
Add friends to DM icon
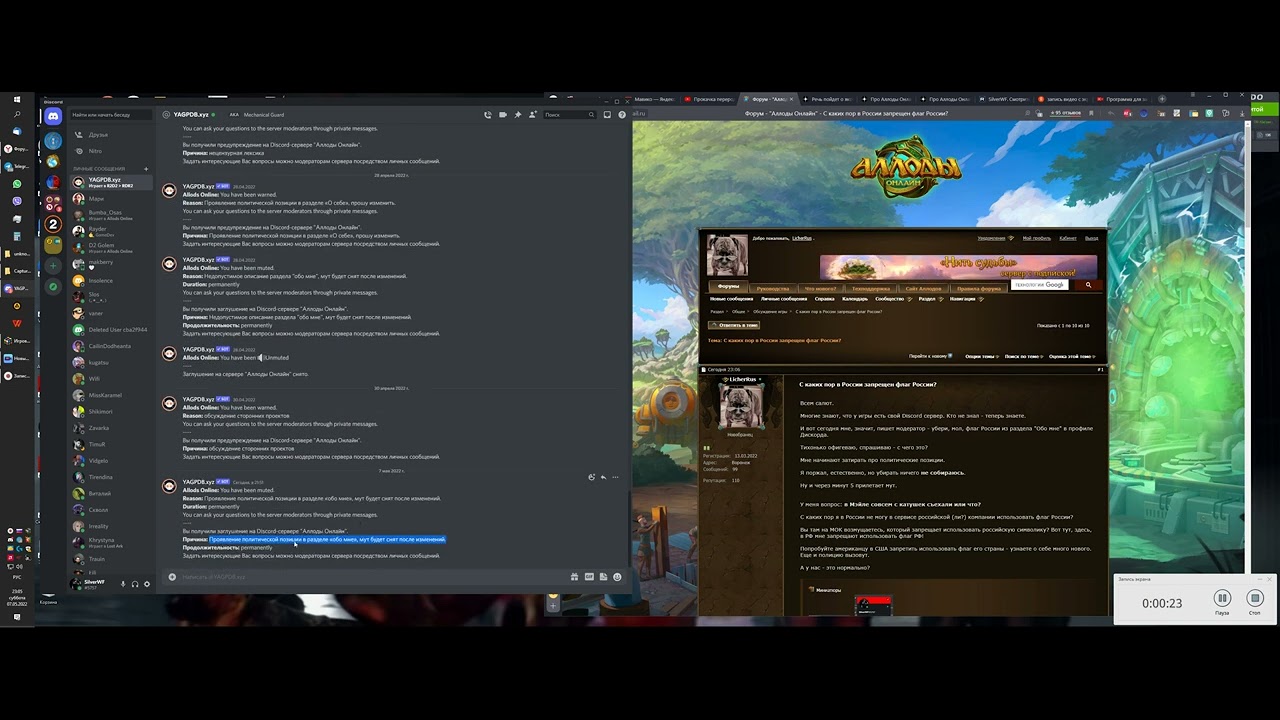tap(531, 115)
